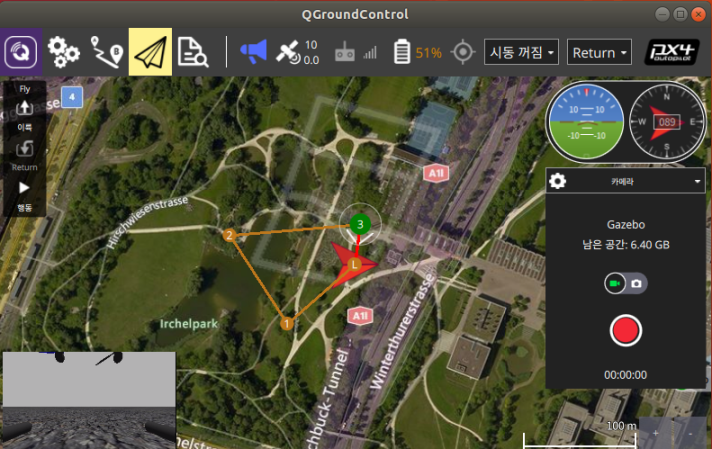The height and width of the screenshot is (449, 712).
Task: Zoom in the map with plus button
Action: [655, 434]
